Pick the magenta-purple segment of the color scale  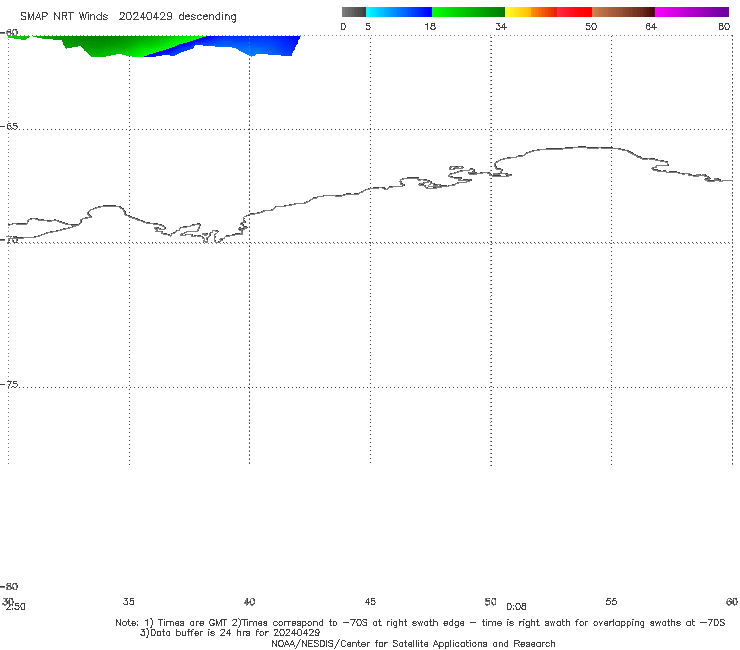[692, 12]
